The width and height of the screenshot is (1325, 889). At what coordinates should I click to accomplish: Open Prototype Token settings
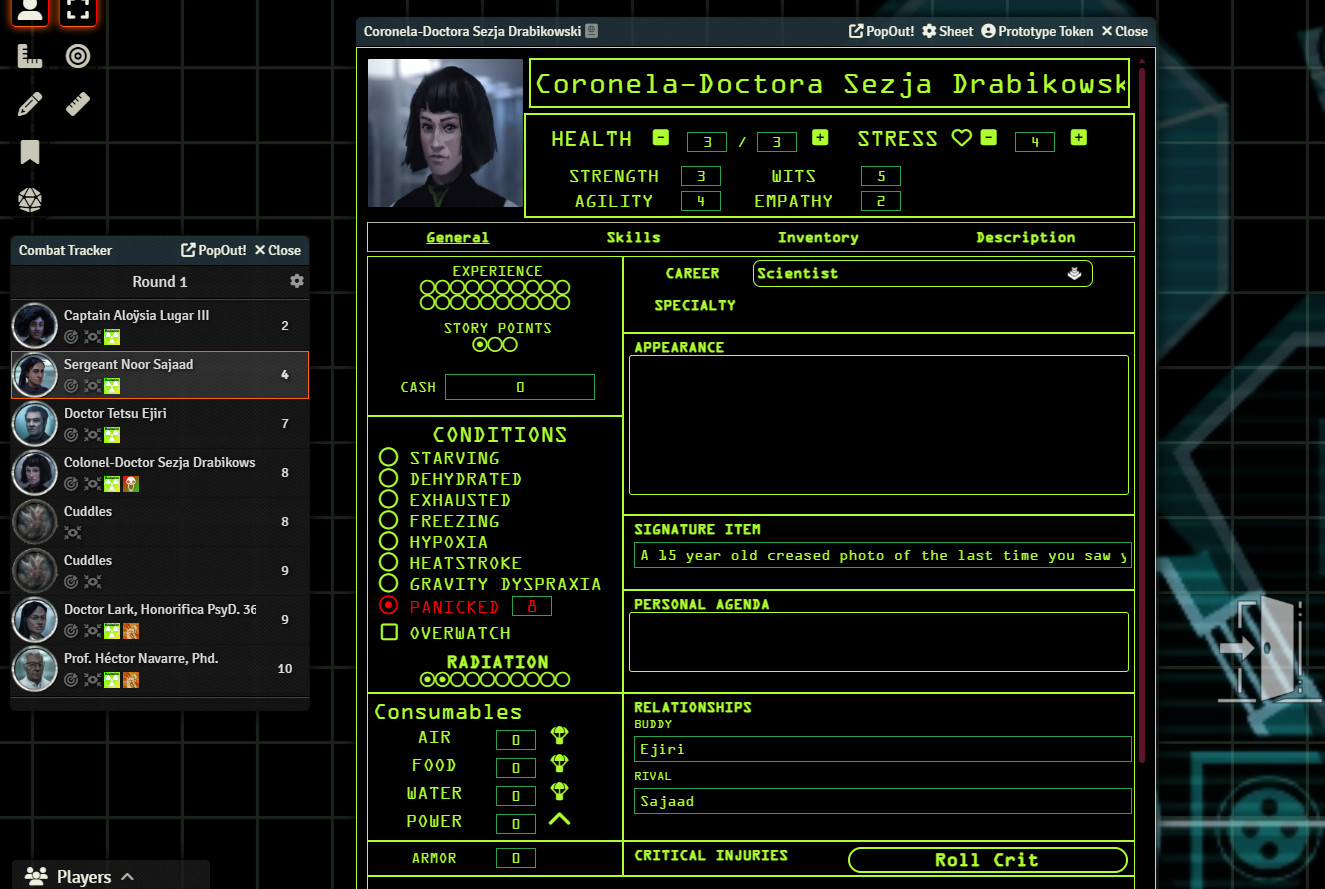coord(1037,31)
